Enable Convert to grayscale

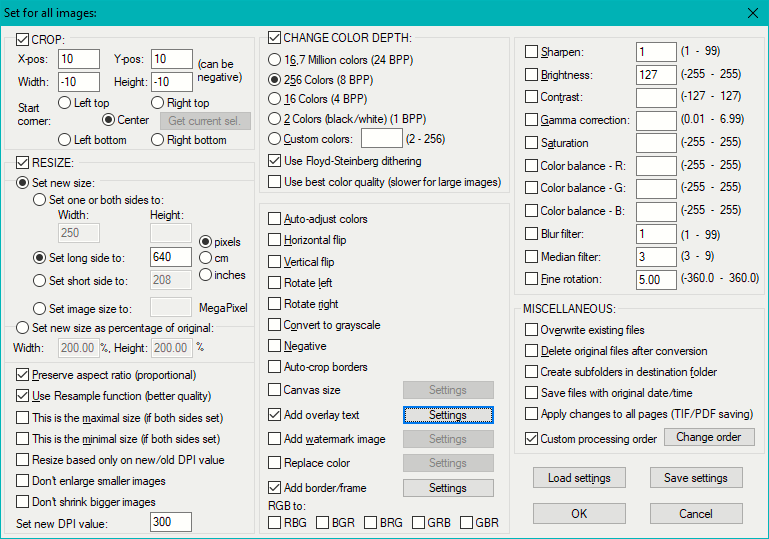click(276, 325)
